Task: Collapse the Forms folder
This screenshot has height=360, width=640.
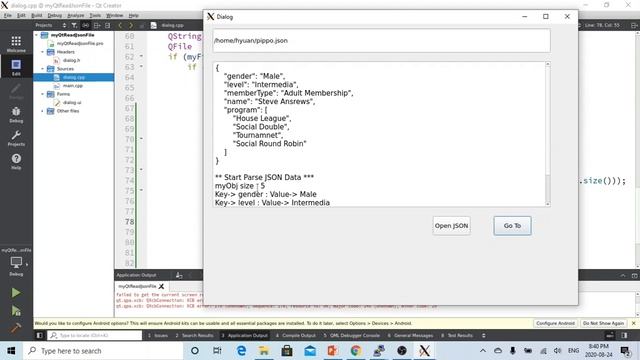Action: coord(42,94)
